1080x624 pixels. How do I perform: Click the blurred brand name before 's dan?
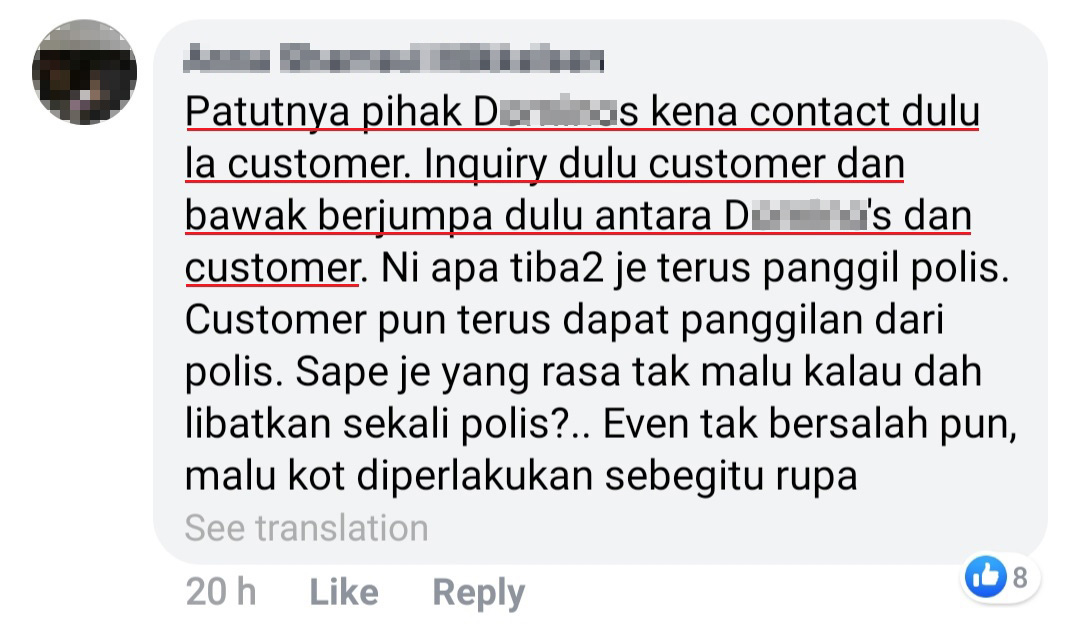tap(807, 216)
